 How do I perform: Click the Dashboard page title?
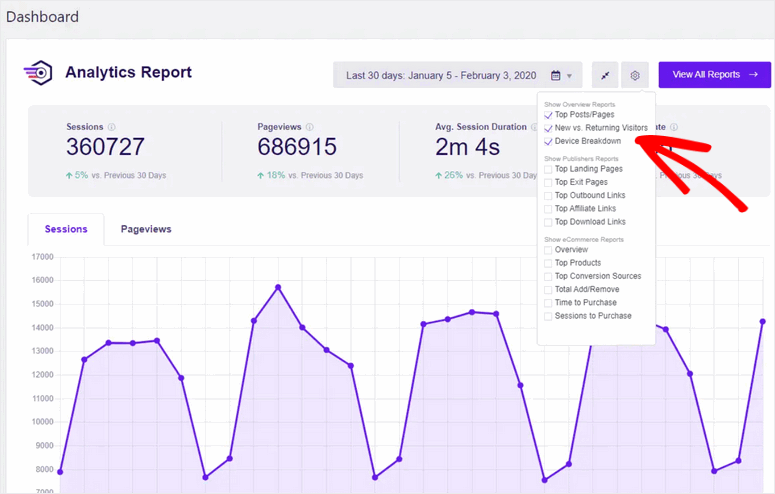pyautogui.click(x=43, y=17)
